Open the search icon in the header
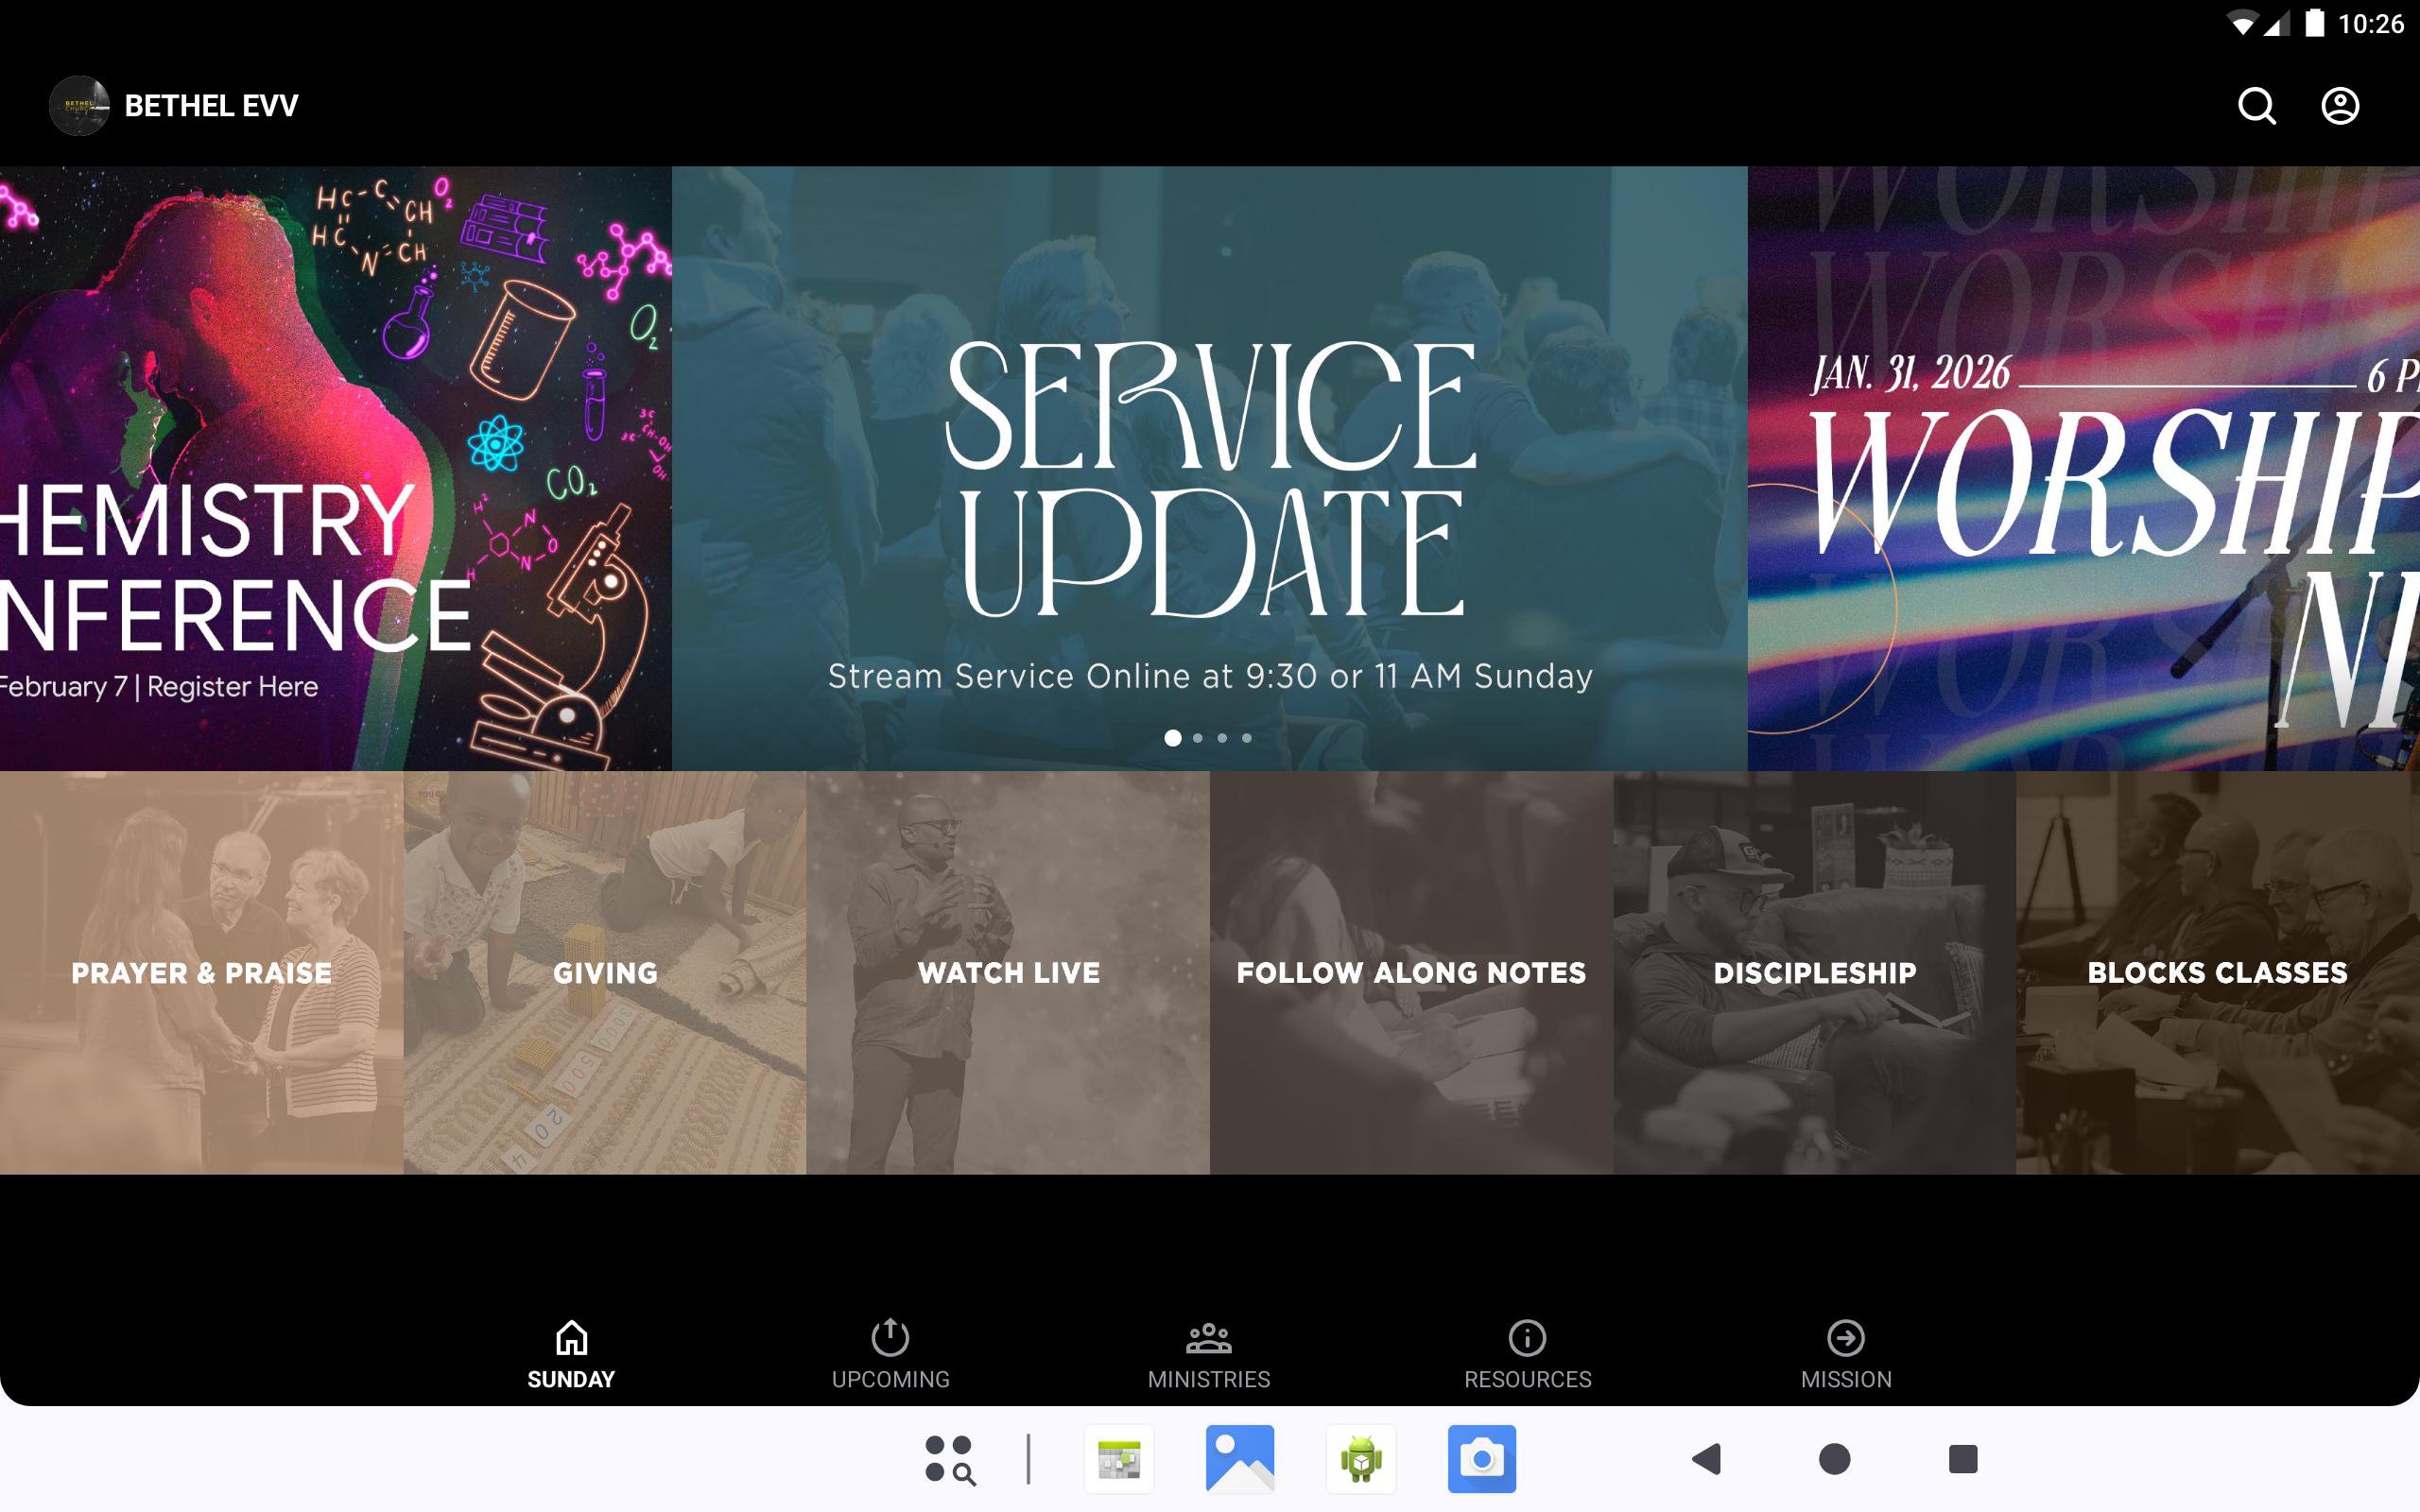 (2256, 105)
